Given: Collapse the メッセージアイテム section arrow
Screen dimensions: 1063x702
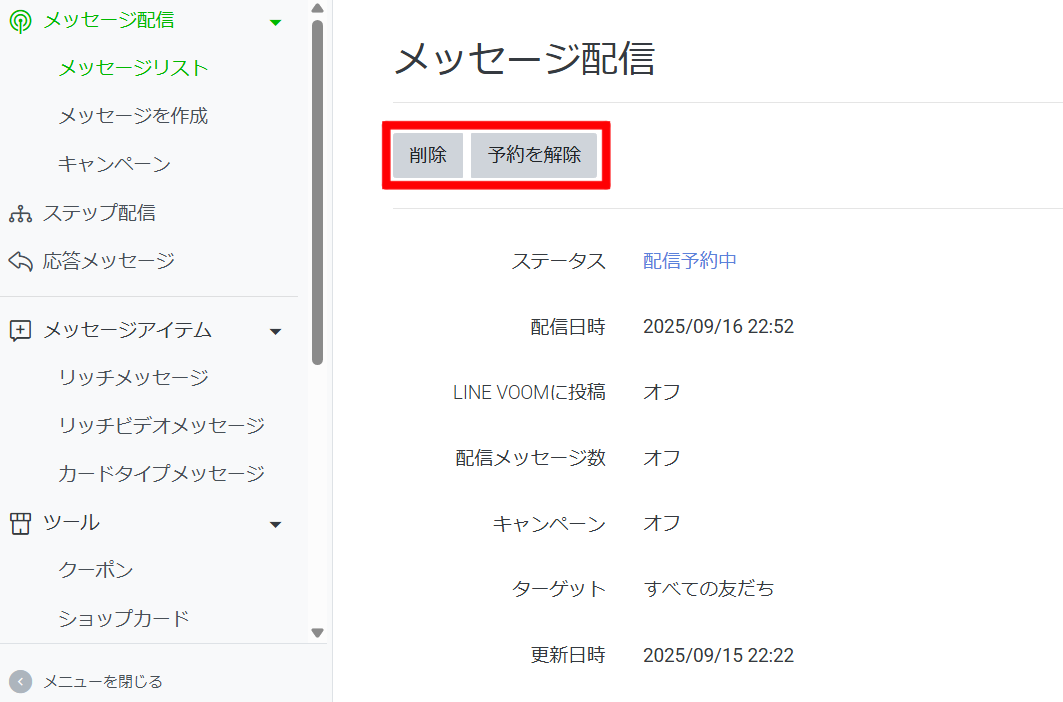Looking at the screenshot, I should tap(276, 331).
